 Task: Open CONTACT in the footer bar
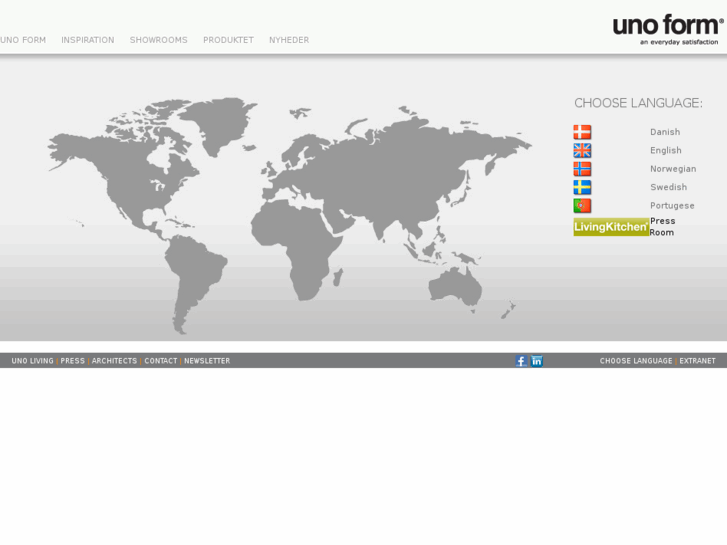point(161,361)
